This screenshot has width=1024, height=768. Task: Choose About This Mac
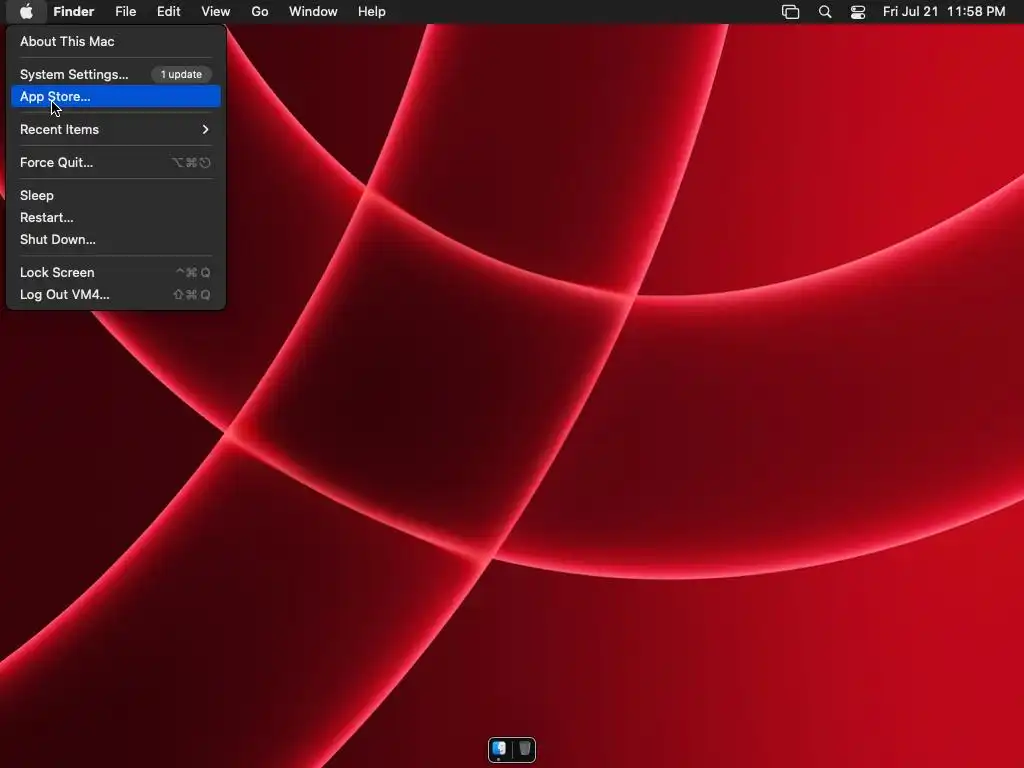coord(116,41)
